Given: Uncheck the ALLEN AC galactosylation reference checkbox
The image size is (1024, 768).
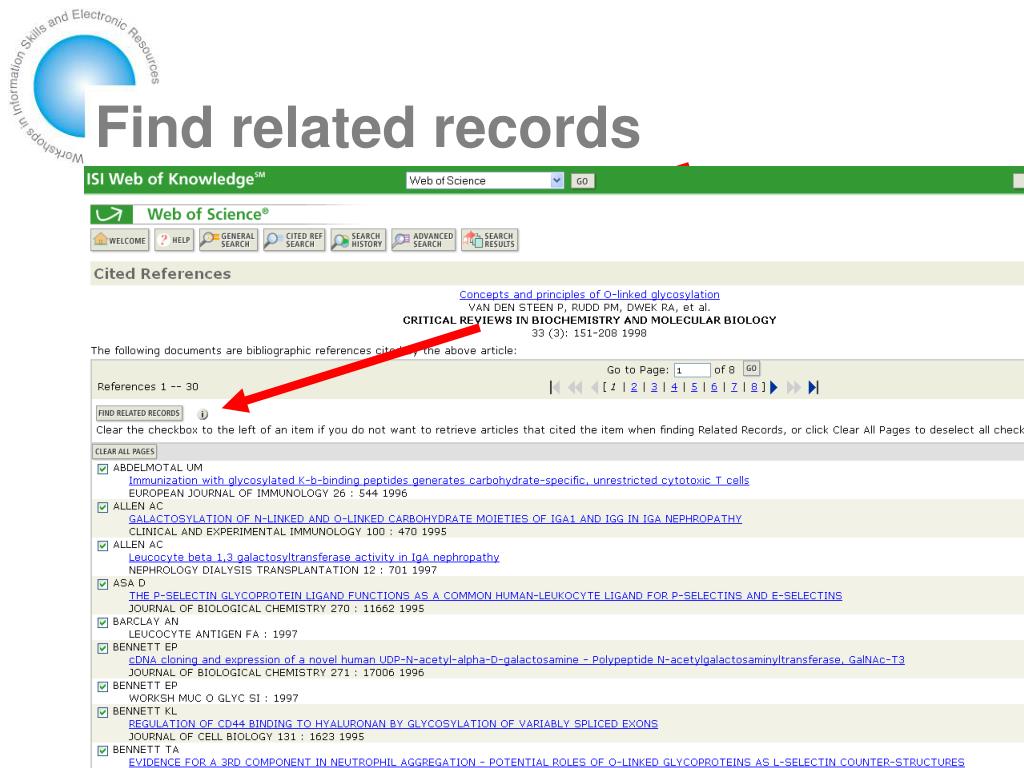Looking at the screenshot, I should coord(103,507).
